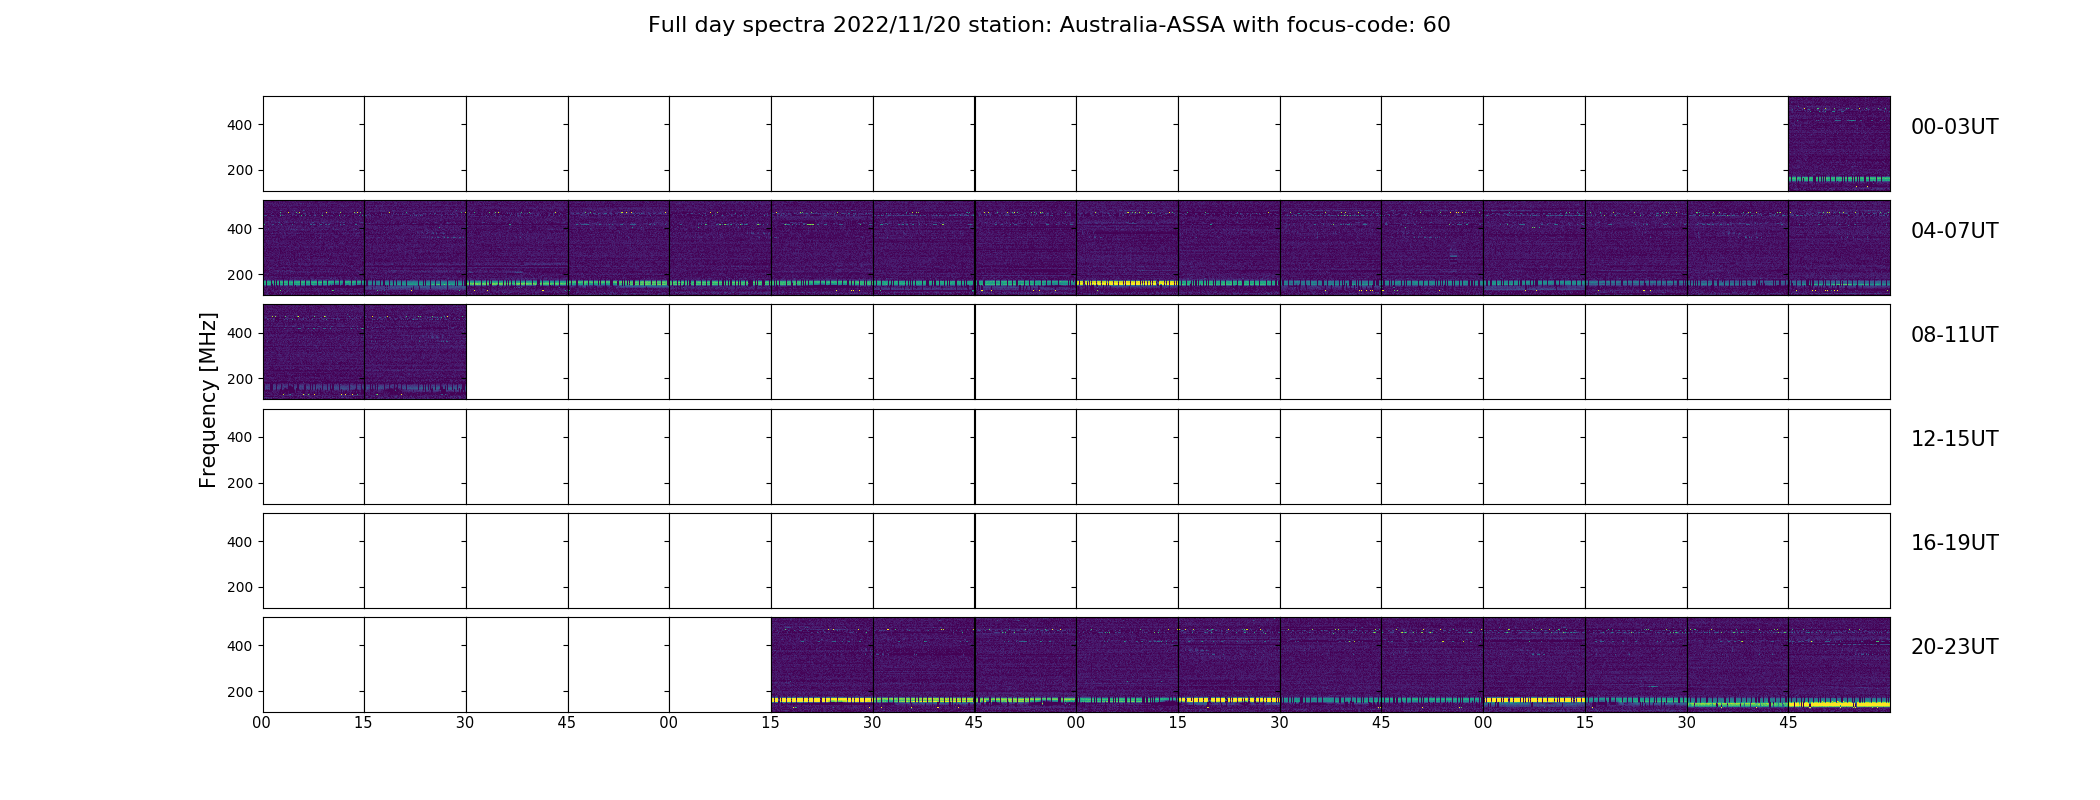Open the only filled spectrogram in the 00-03UT row
Screen dimensions: 2100x800
coord(1839,144)
